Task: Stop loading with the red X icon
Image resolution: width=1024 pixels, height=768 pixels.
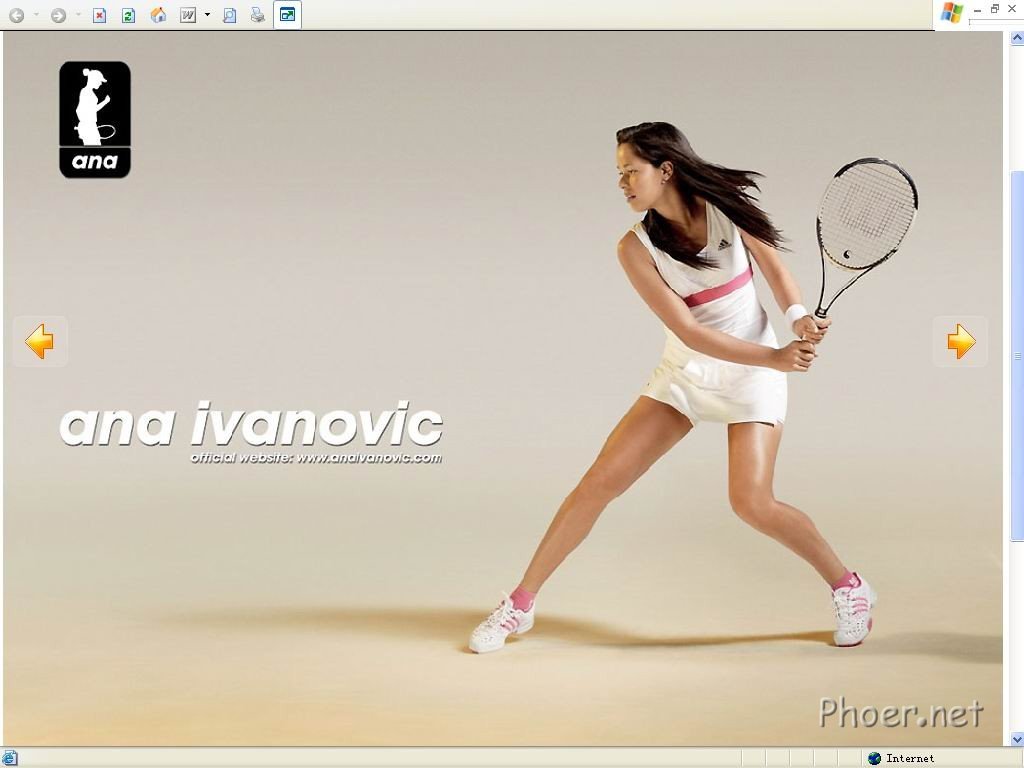Action: 99,15
